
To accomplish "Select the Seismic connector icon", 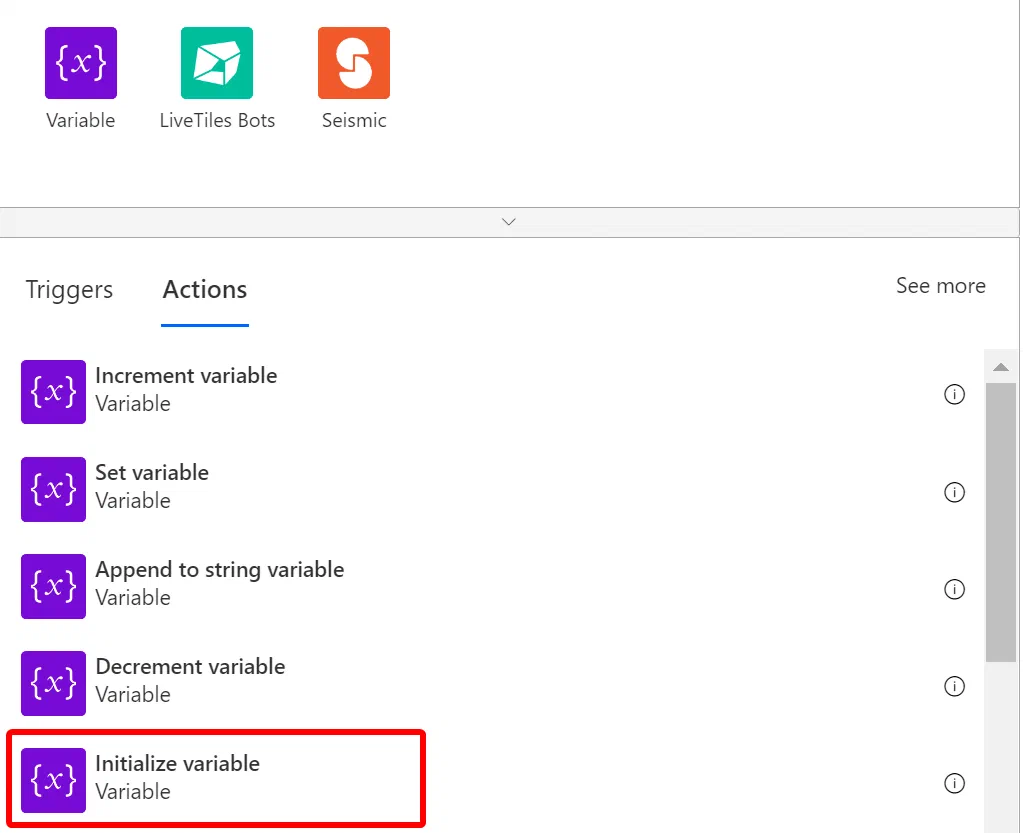I will 354,63.
